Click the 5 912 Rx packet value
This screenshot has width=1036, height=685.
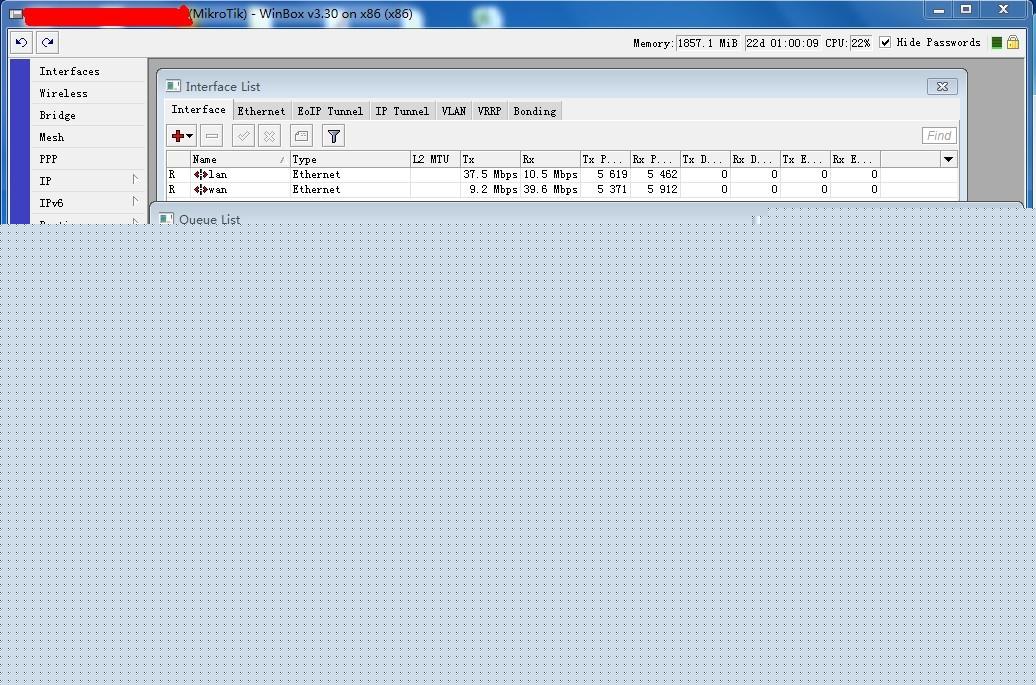[662, 190]
